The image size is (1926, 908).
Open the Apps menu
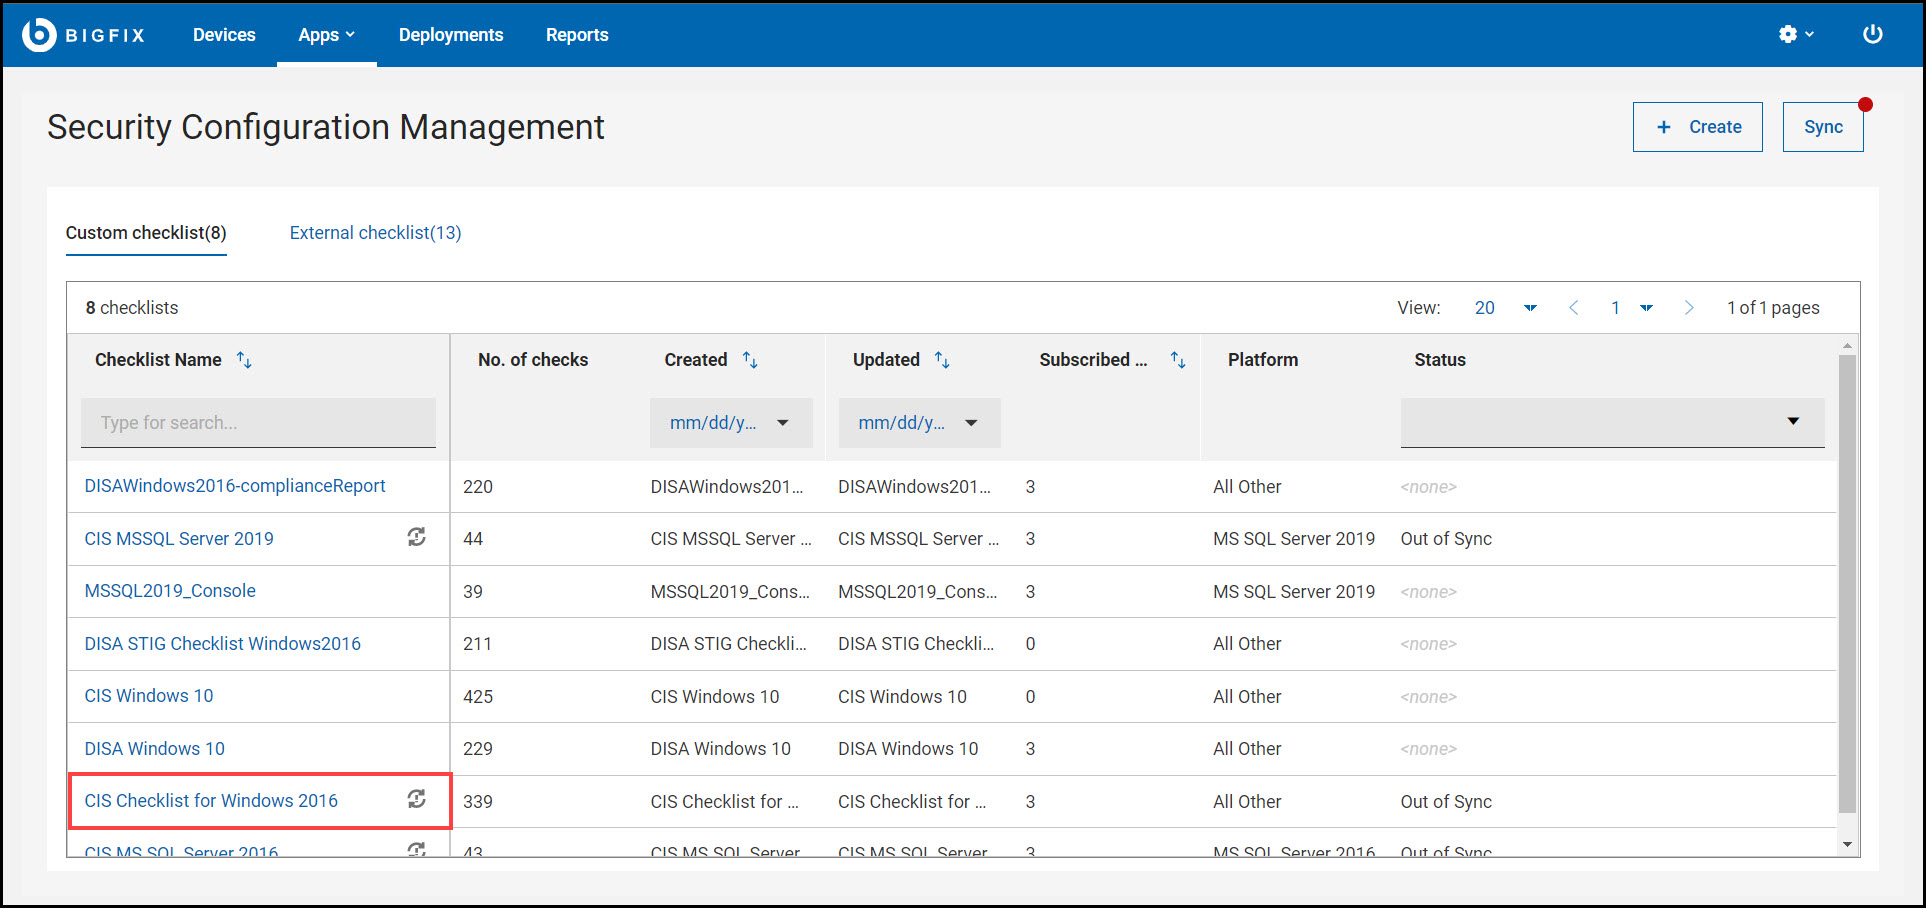326,35
